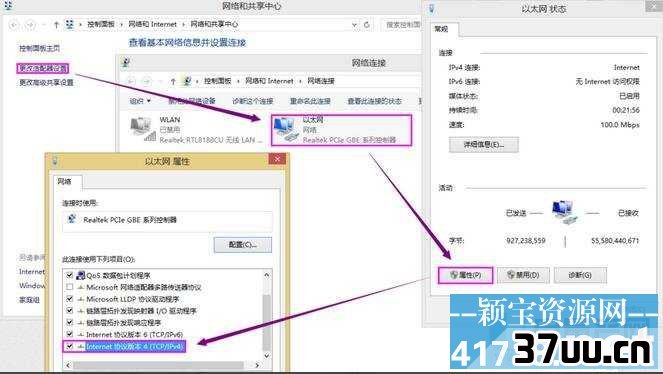663x374 pixels.
Task: Click 诊断(G) button in status dialog
Action: click(x=580, y=275)
